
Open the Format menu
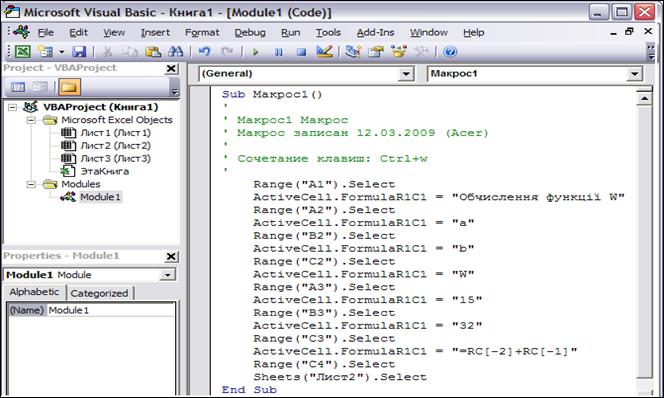[x=202, y=33]
